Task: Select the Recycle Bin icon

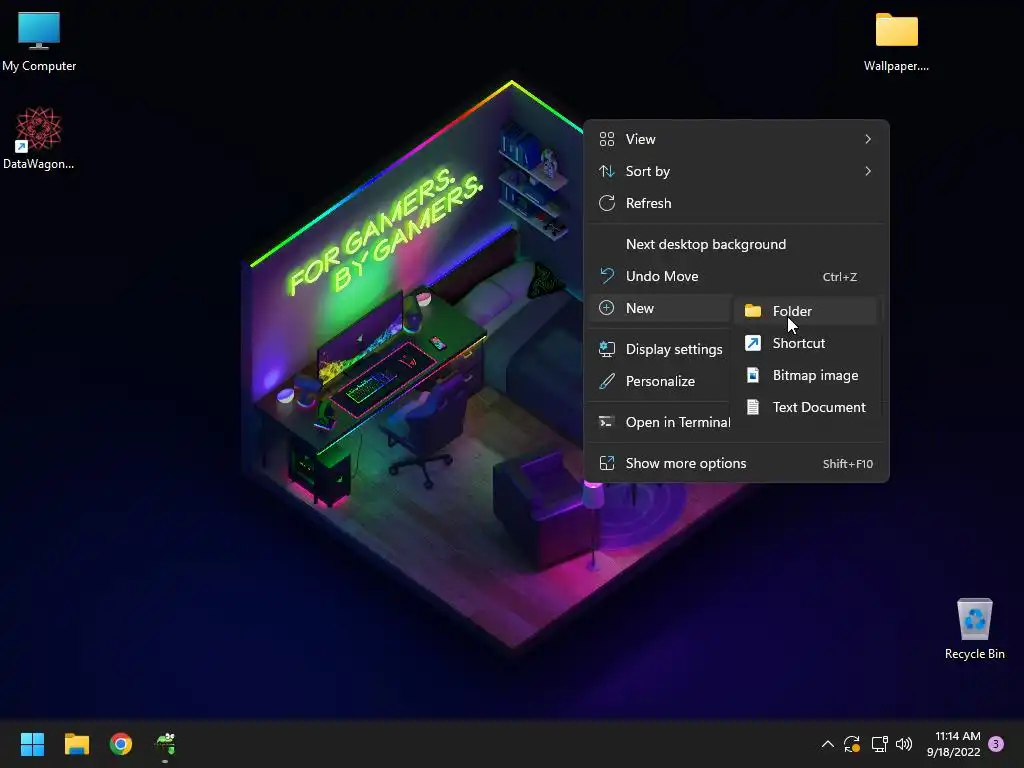Action: pyautogui.click(x=974, y=629)
